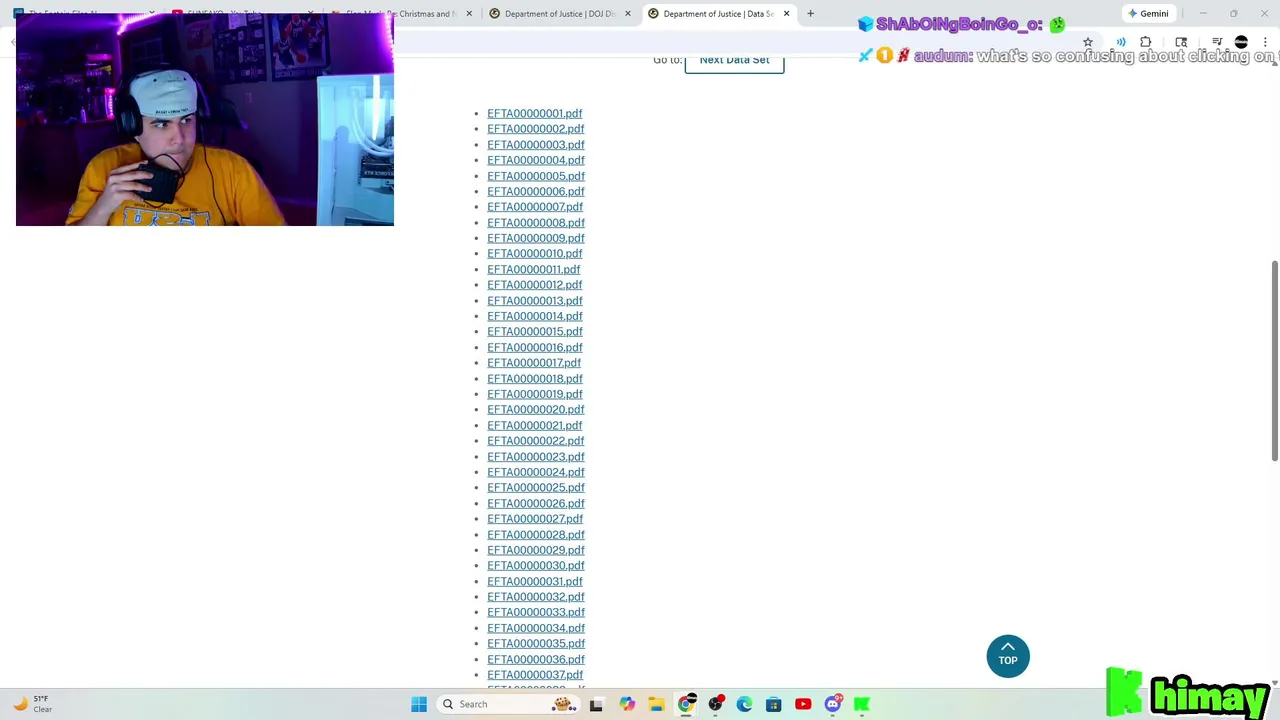Viewport: 1280px width, 720px height.
Task: Open EFTA00000006.pdf
Action: 535,191
